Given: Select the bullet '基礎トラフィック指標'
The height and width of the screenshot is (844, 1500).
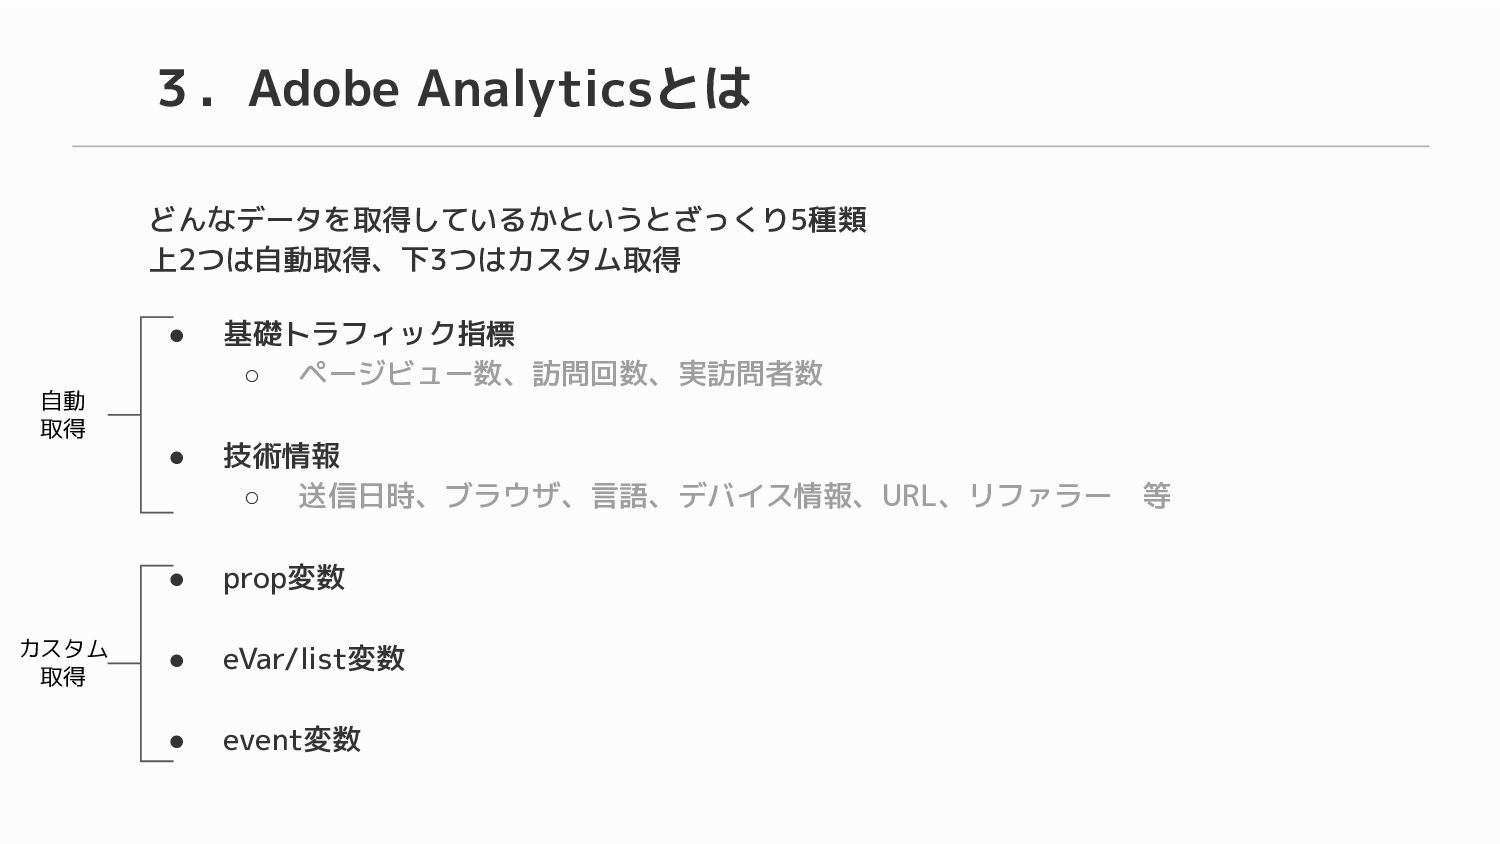Looking at the screenshot, I should coord(369,334).
